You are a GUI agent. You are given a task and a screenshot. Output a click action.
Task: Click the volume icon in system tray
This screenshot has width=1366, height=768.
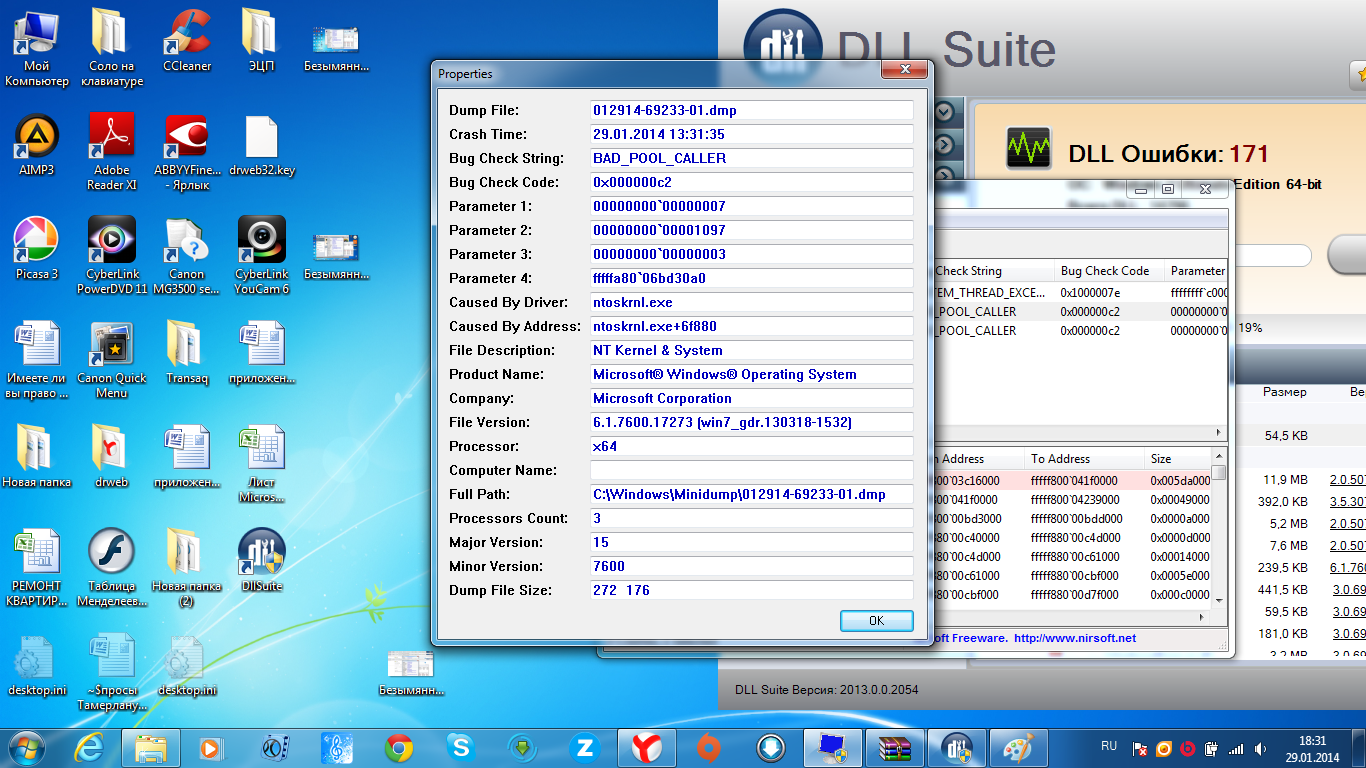(x=1259, y=748)
